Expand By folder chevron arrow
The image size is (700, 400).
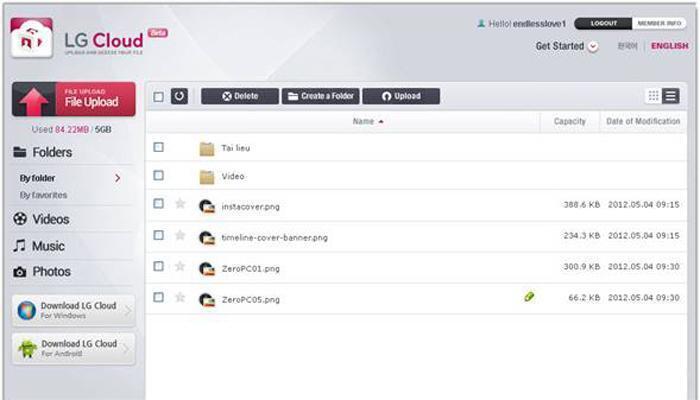pyautogui.click(x=118, y=178)
